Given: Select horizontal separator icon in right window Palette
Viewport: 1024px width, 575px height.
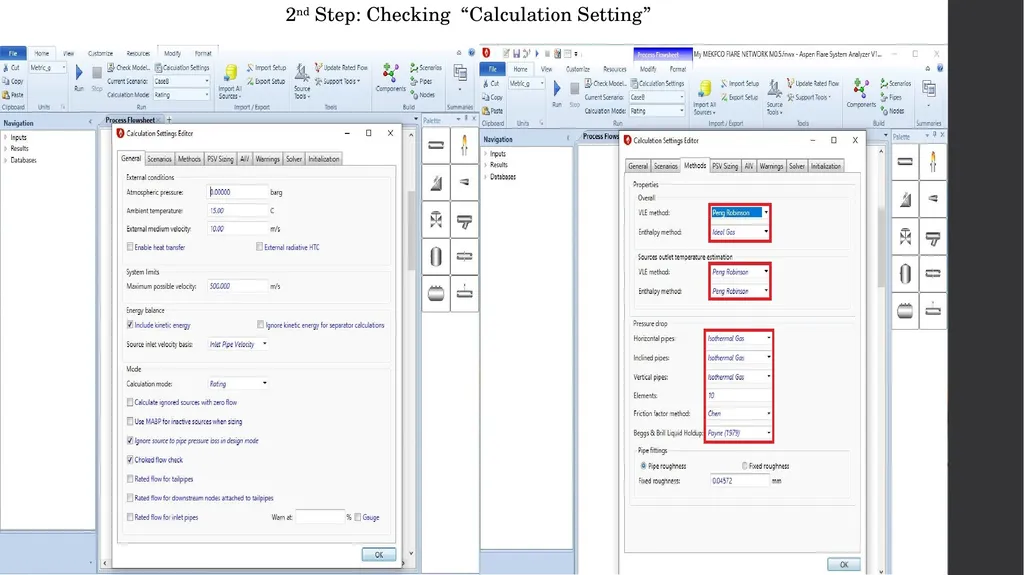Looking at the screenshot, I should [x=905, y=310].
